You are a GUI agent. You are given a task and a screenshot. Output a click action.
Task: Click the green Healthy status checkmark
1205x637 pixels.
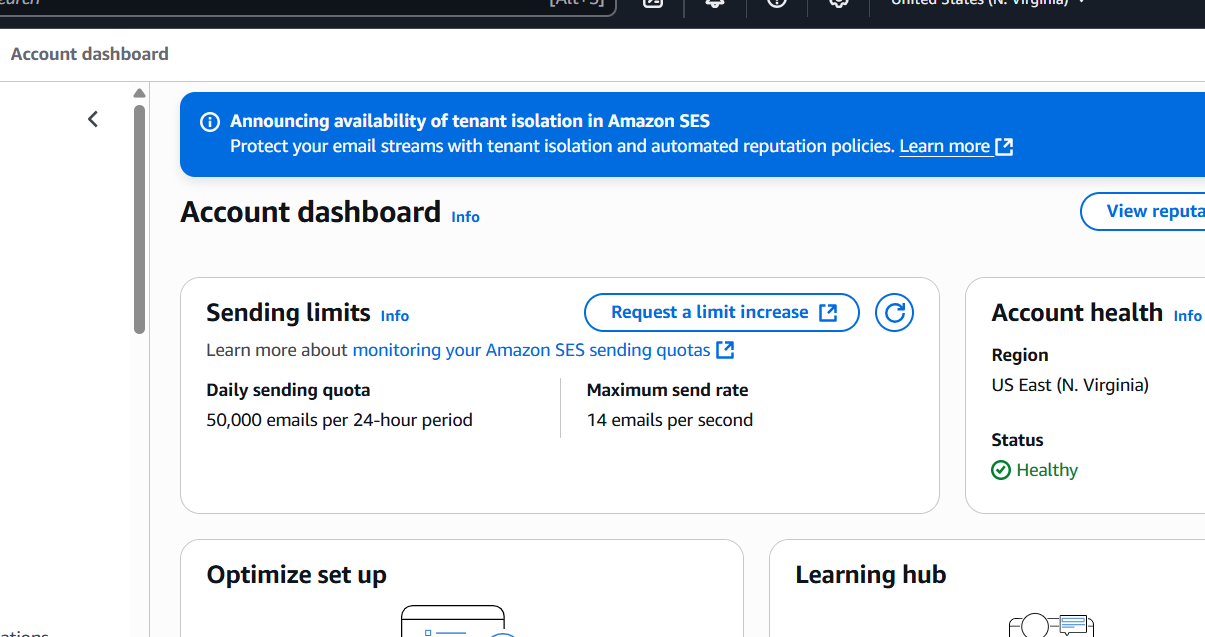(x=1001, y=470)
